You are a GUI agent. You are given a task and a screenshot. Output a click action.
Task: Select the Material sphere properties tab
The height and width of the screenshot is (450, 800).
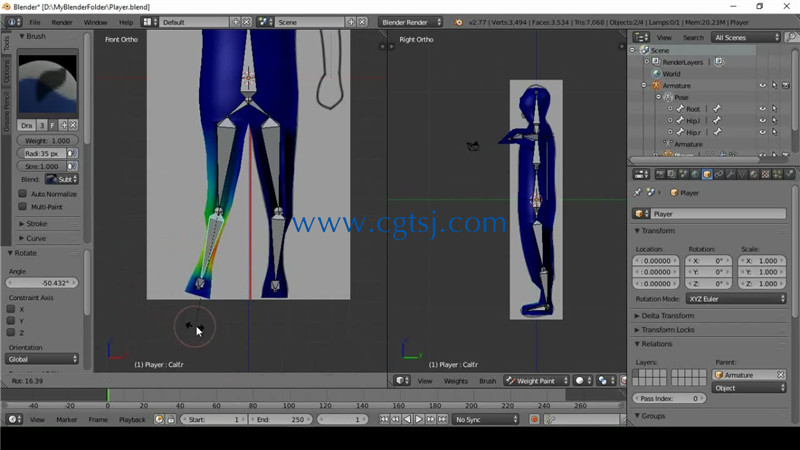coord(754,174)
